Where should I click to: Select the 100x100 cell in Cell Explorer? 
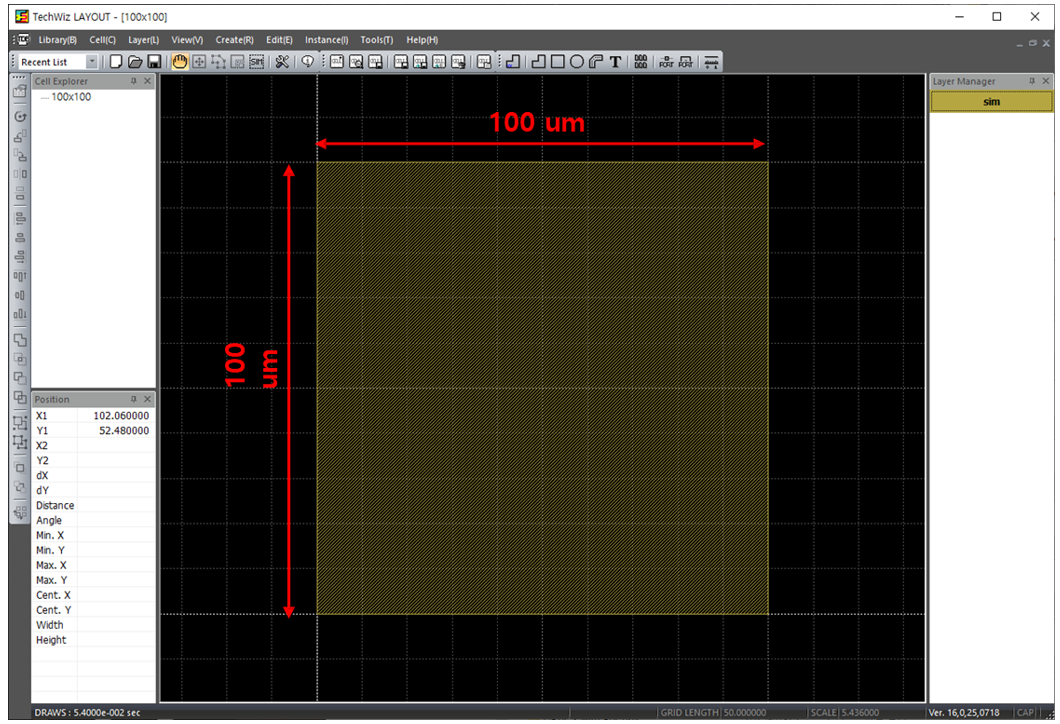71,97
